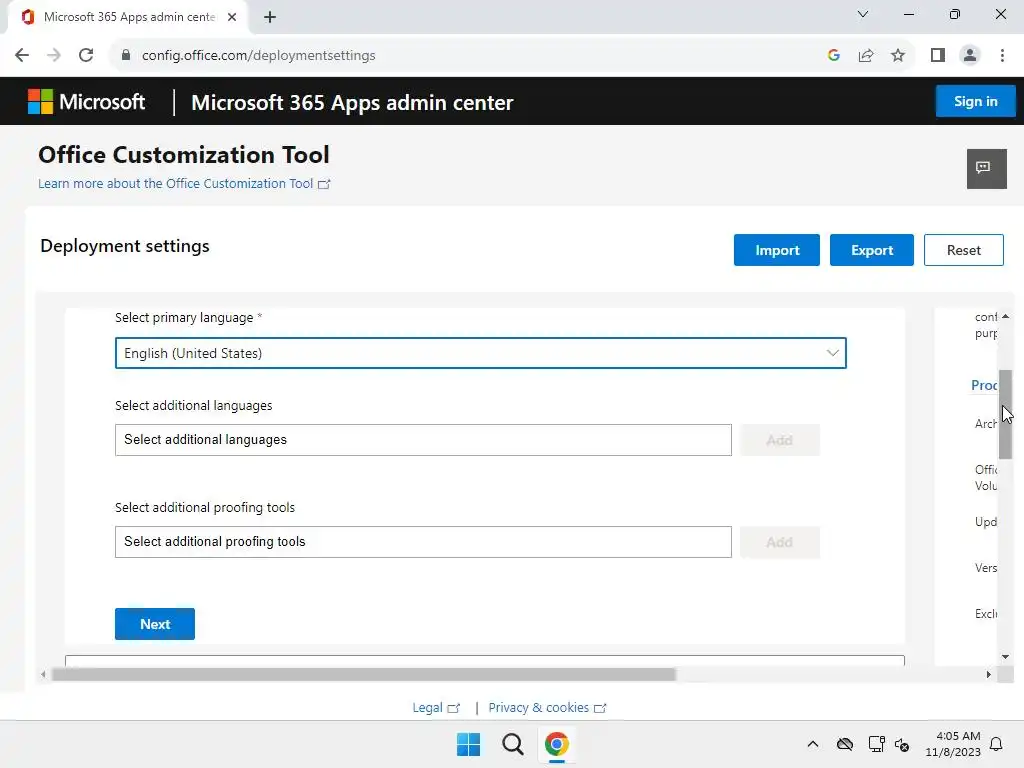Bookmark this page with the star icon
The height and width of the screenshot is (768, 1024).
coord(898,56)
